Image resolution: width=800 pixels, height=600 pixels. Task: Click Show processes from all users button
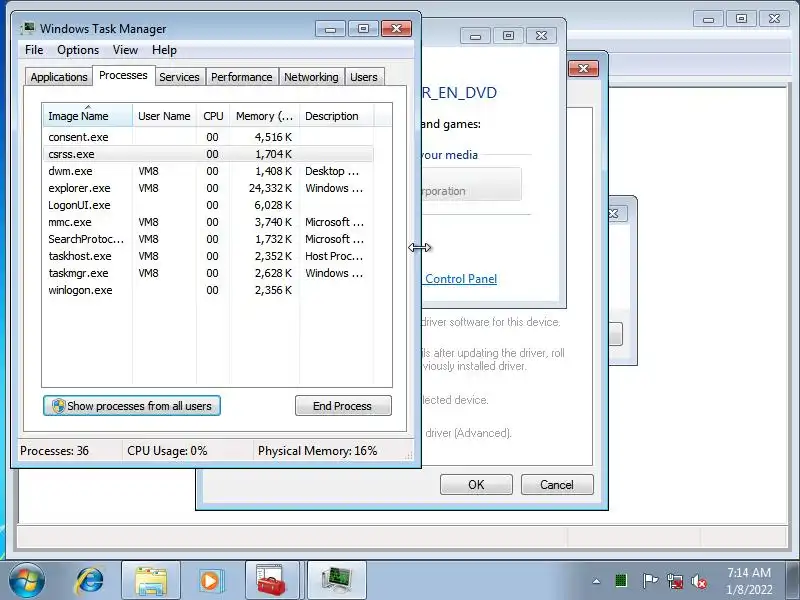point(132,406)
